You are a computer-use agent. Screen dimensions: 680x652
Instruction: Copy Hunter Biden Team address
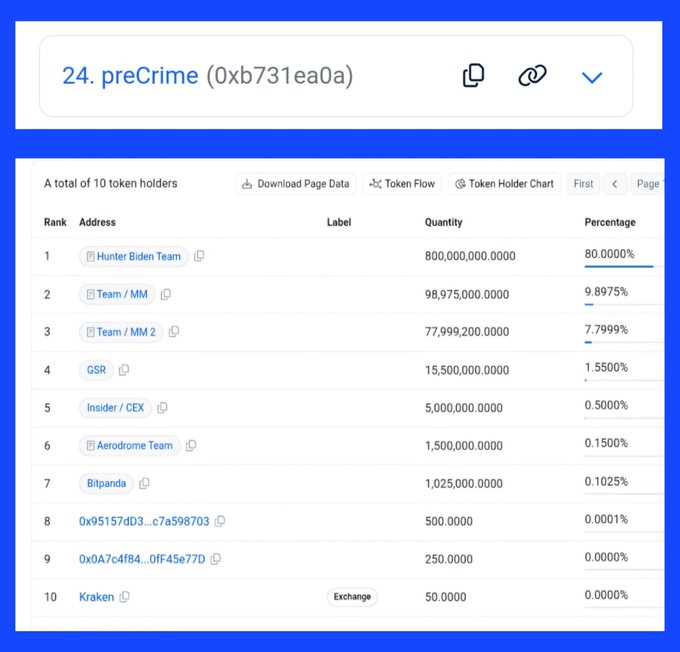[x=199, y=256]
